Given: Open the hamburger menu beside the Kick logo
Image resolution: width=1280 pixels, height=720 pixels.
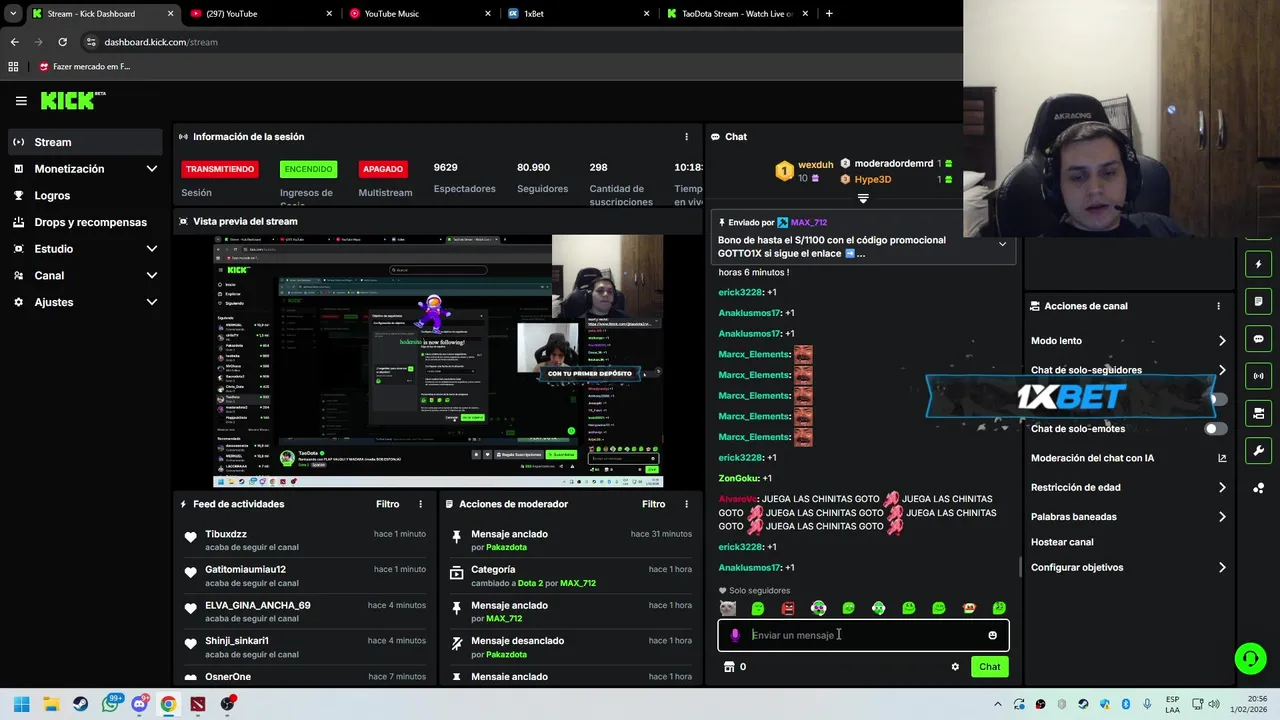Looking at the screenshot, I should coord(21,101).
